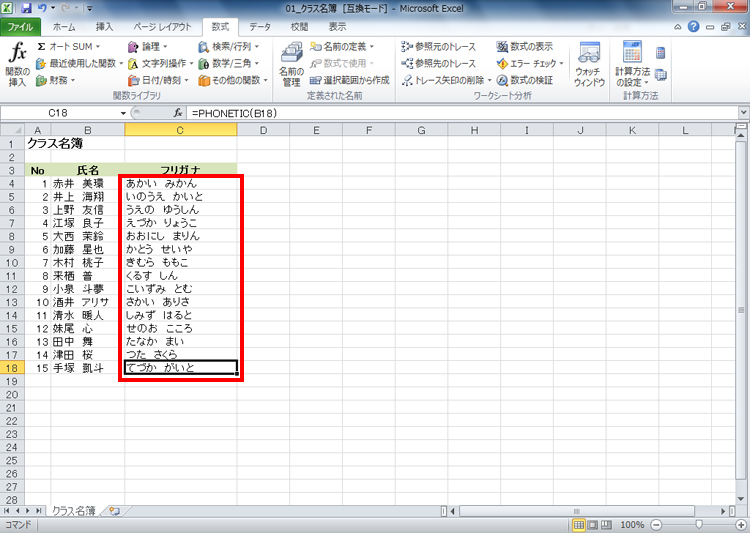Image resolution: width=750 pixels, height=533 pixels.
Task: Go to first sheet navigation arrow
Action: click(7, 511)
